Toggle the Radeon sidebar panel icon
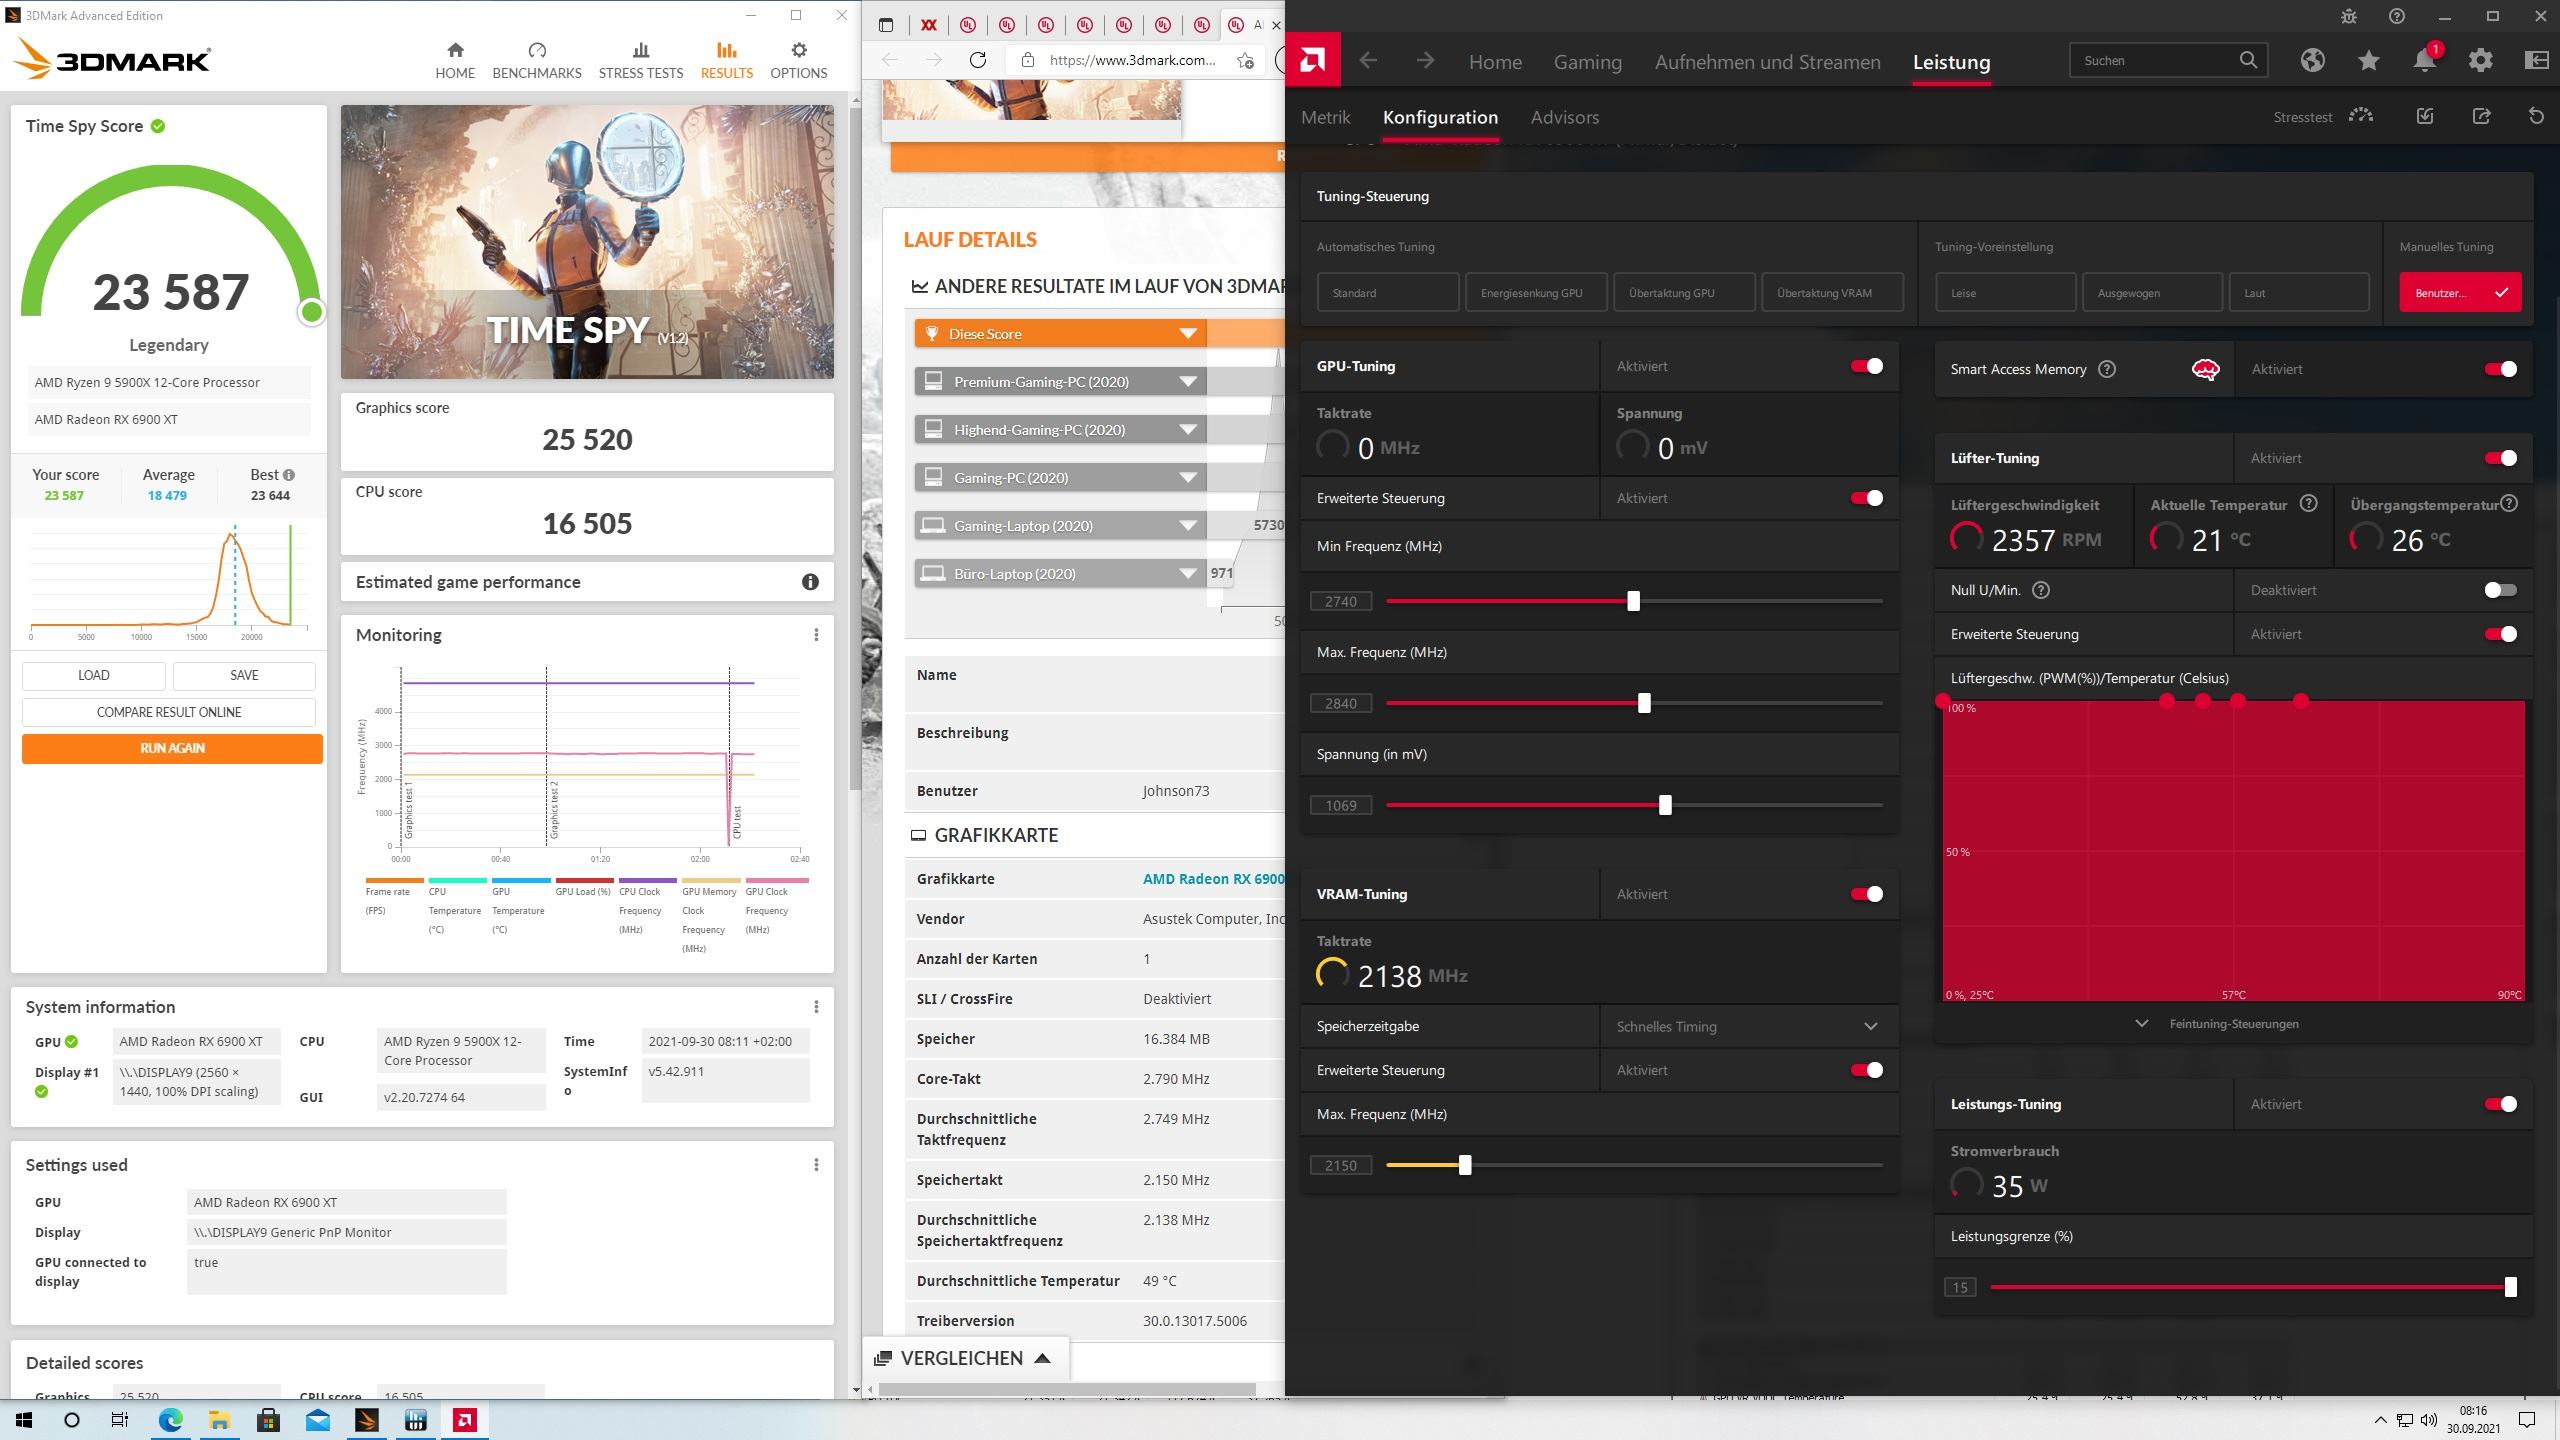This screenshot has height=1440, width=2560. (2537, 60)
